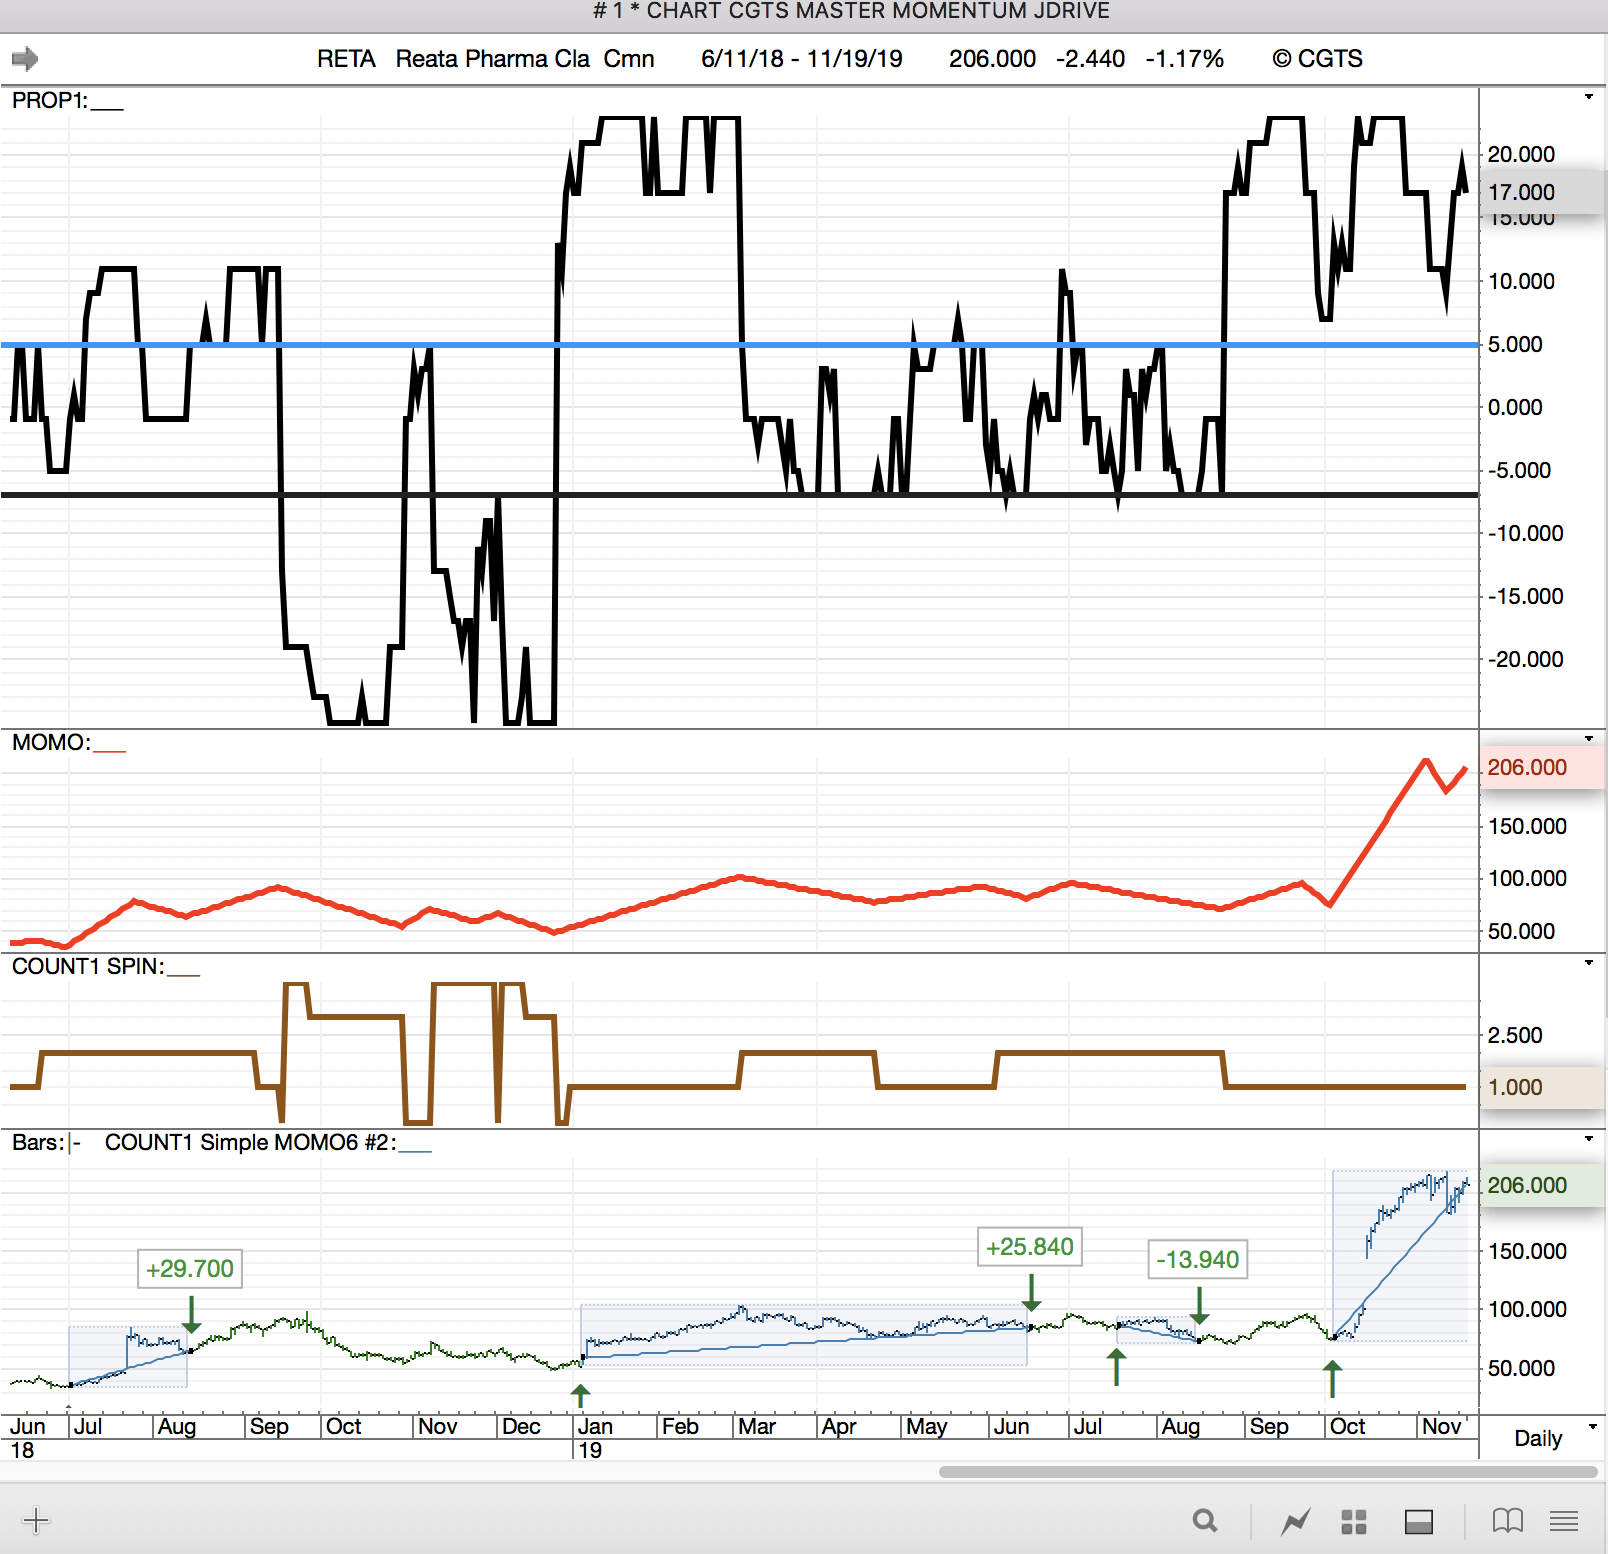
Task: Click the +25.840 trade profit label
Action: point(1030,1247)
